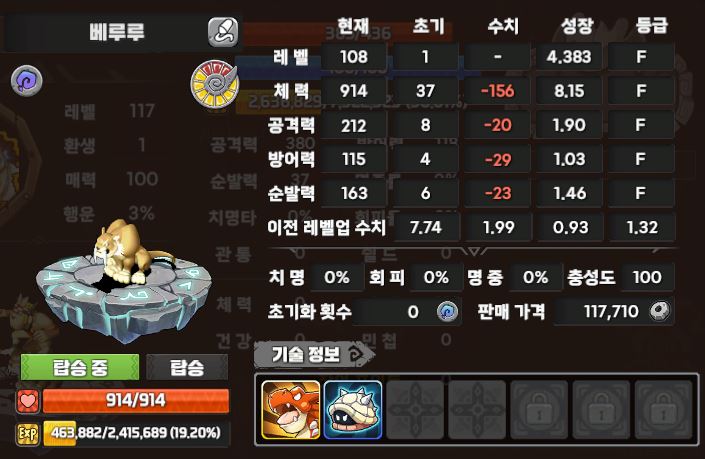Screen dimensions: 705x459
Task: Click the second empty skill slot
Action: coord(477,410)
